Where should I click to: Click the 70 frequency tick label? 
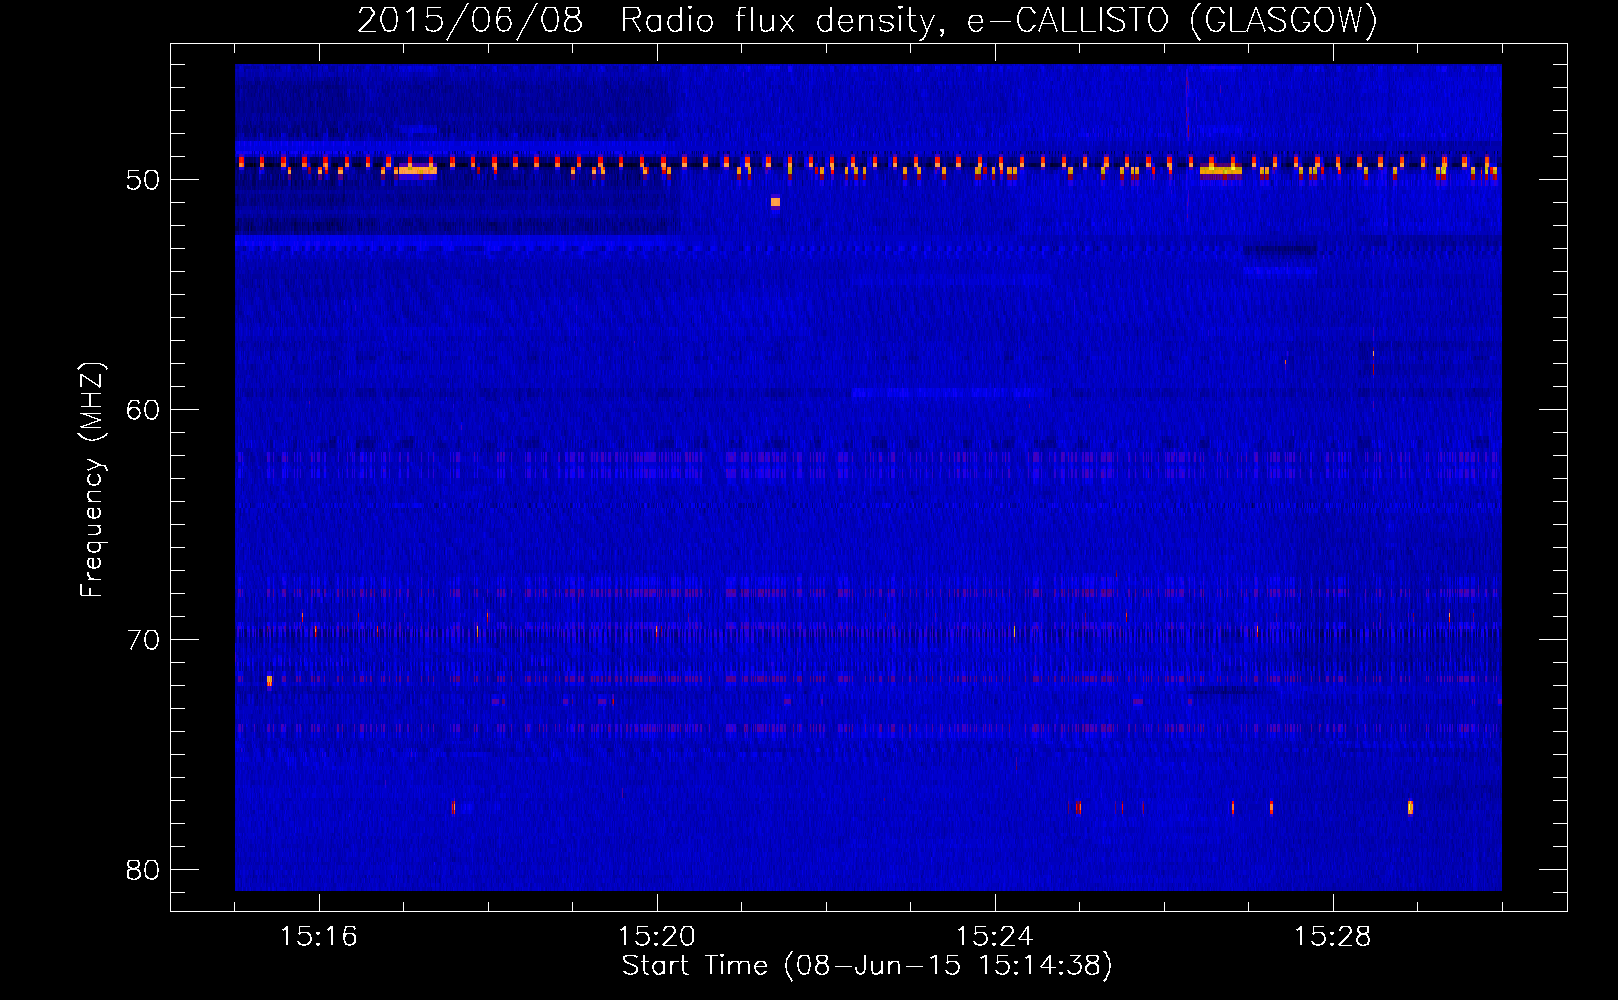point(143,640)
